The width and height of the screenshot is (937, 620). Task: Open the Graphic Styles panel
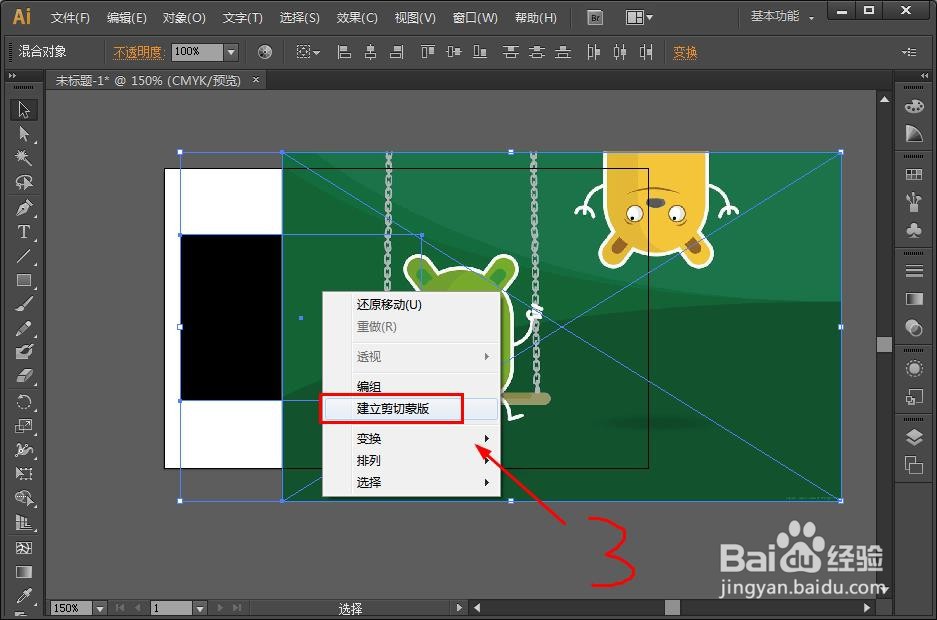[x=914, y=396]
